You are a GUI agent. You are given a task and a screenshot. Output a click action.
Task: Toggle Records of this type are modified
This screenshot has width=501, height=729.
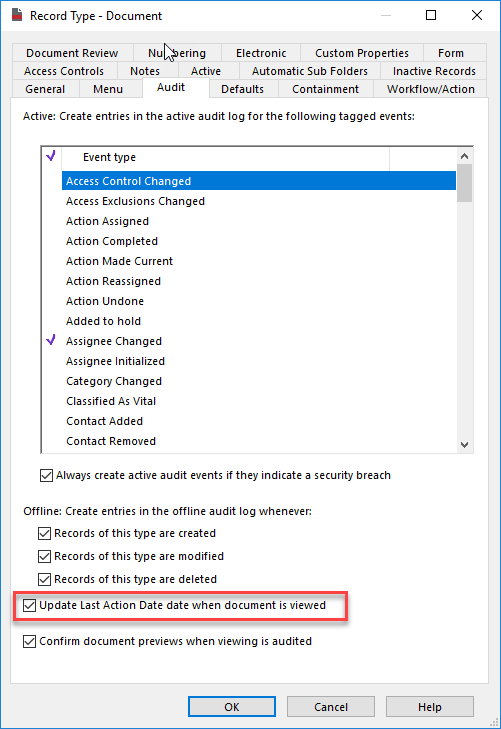point(44,556)
